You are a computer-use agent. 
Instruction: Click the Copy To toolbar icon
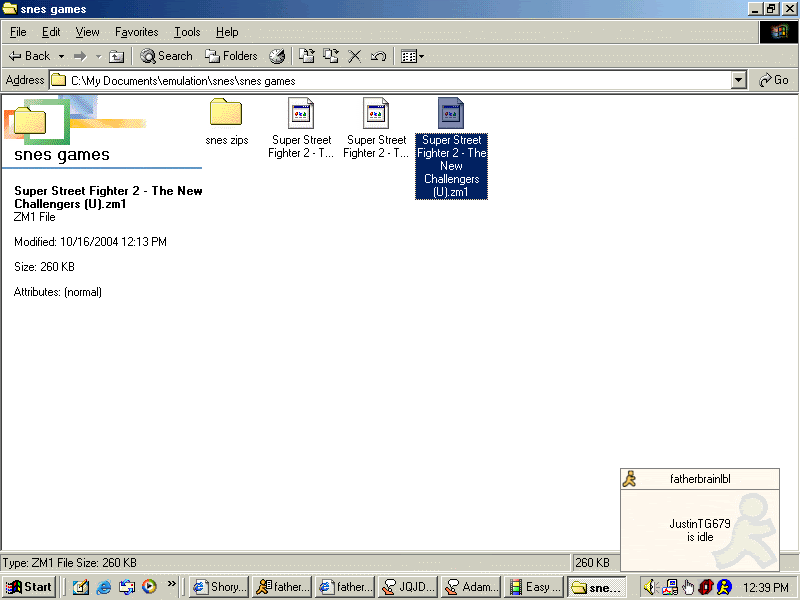(x=331, y=56)
